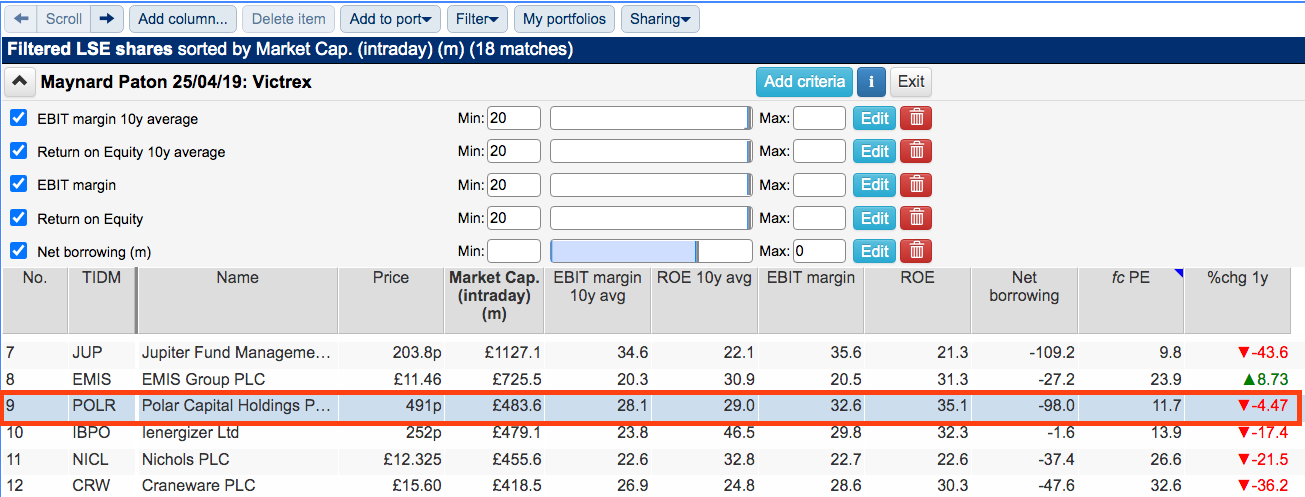The image size is (1305, 497).
Task: Click the left scroll arrow
Action: (20, 18)
